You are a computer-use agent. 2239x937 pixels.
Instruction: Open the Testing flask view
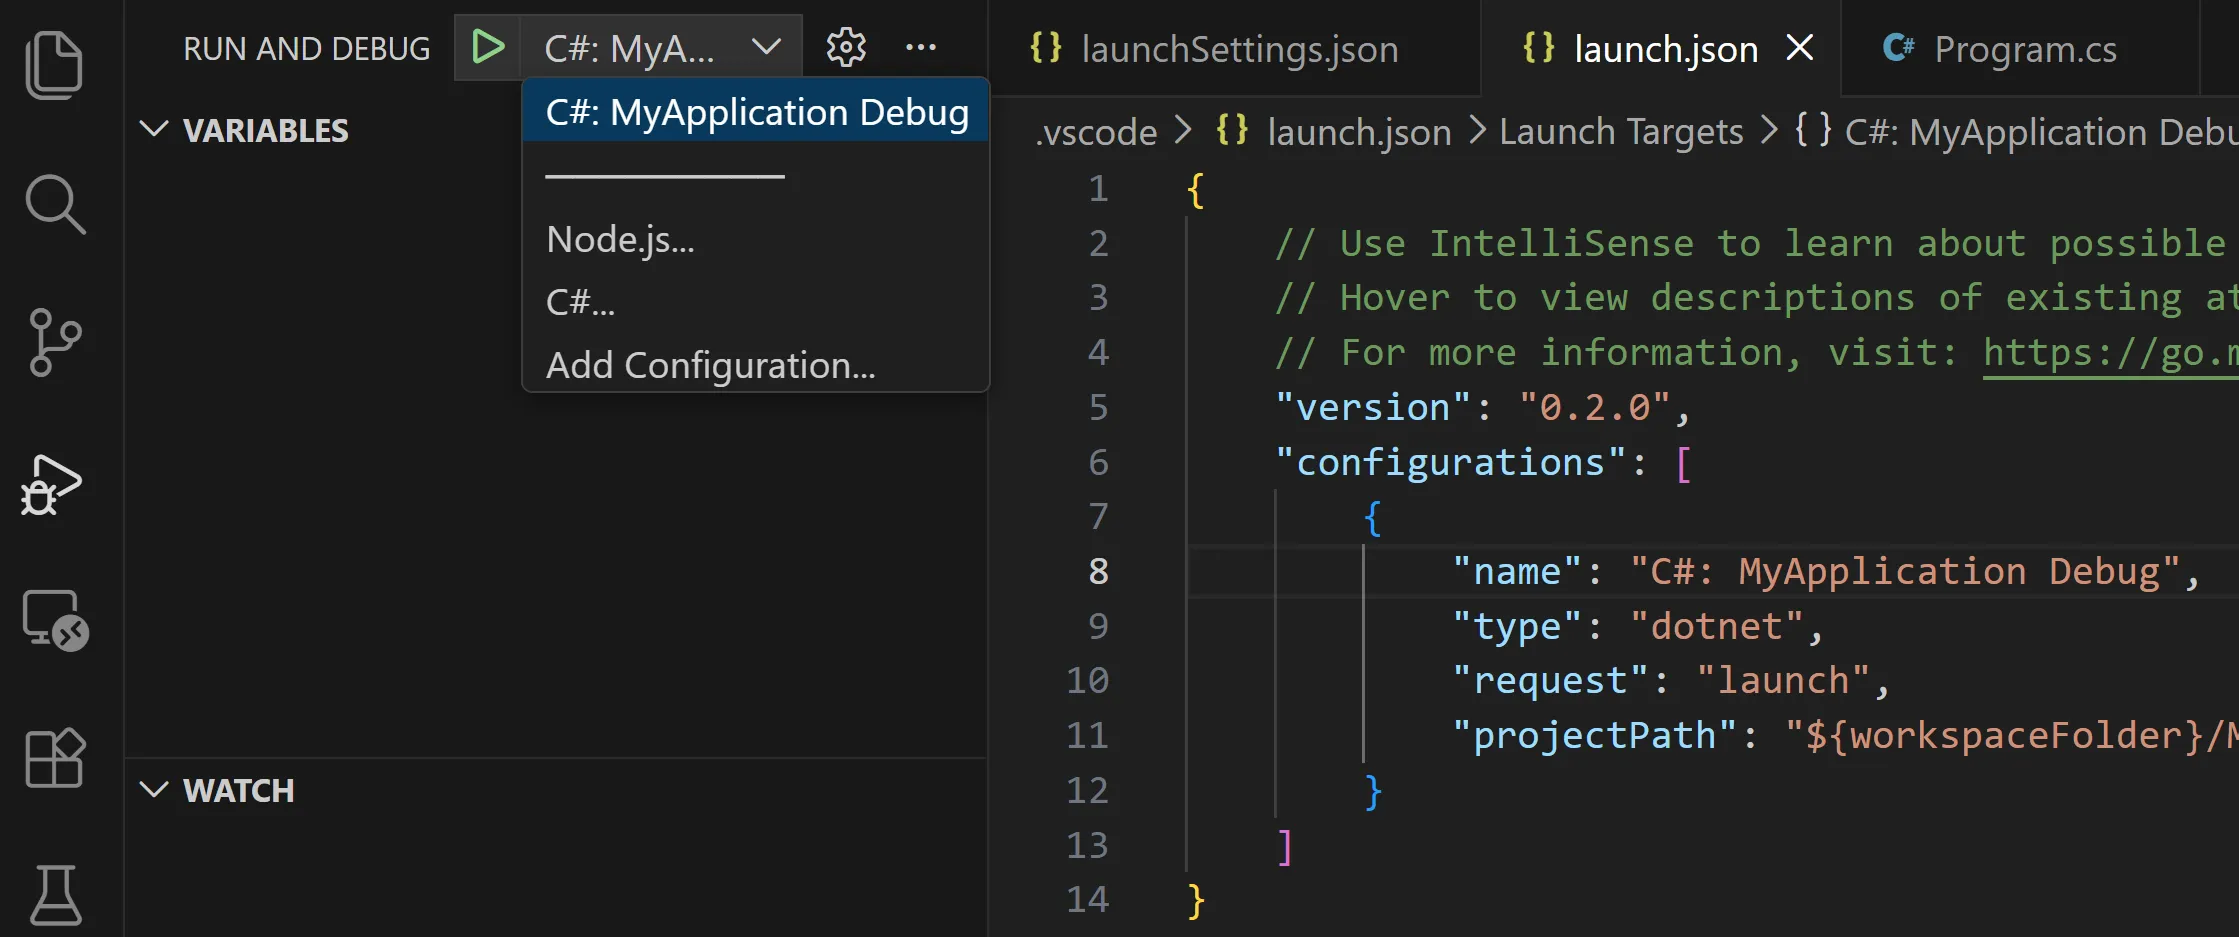56,895
